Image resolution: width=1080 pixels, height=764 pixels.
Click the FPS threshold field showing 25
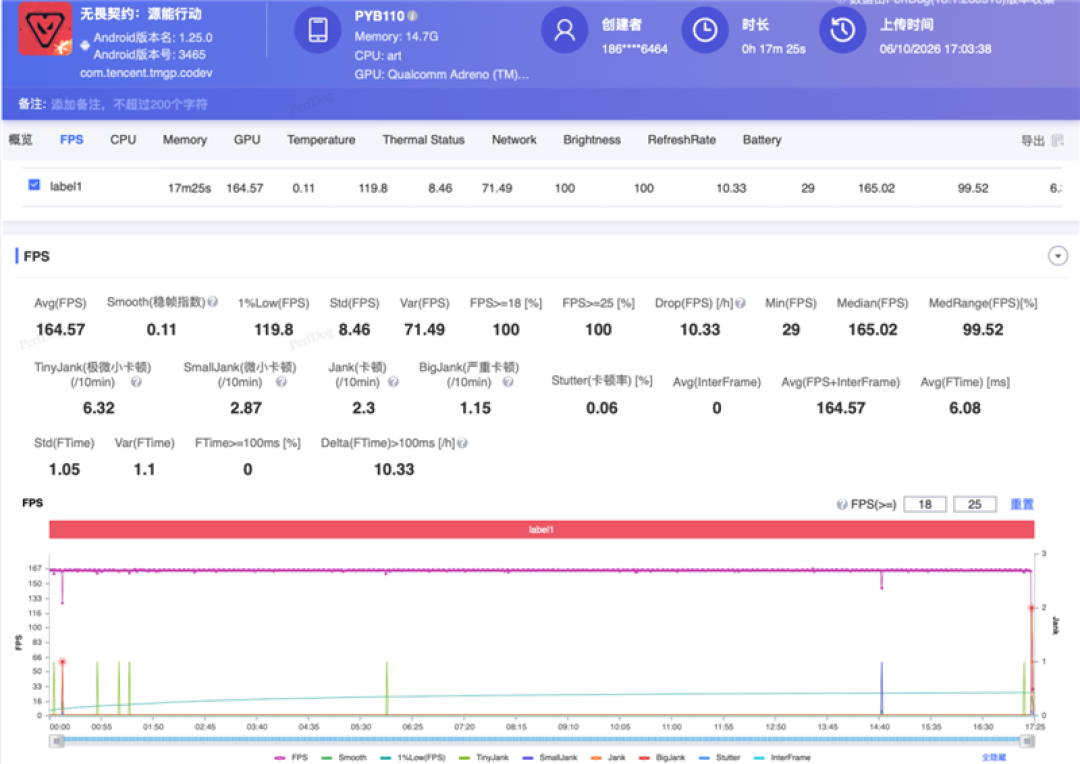tap(975, 504)
